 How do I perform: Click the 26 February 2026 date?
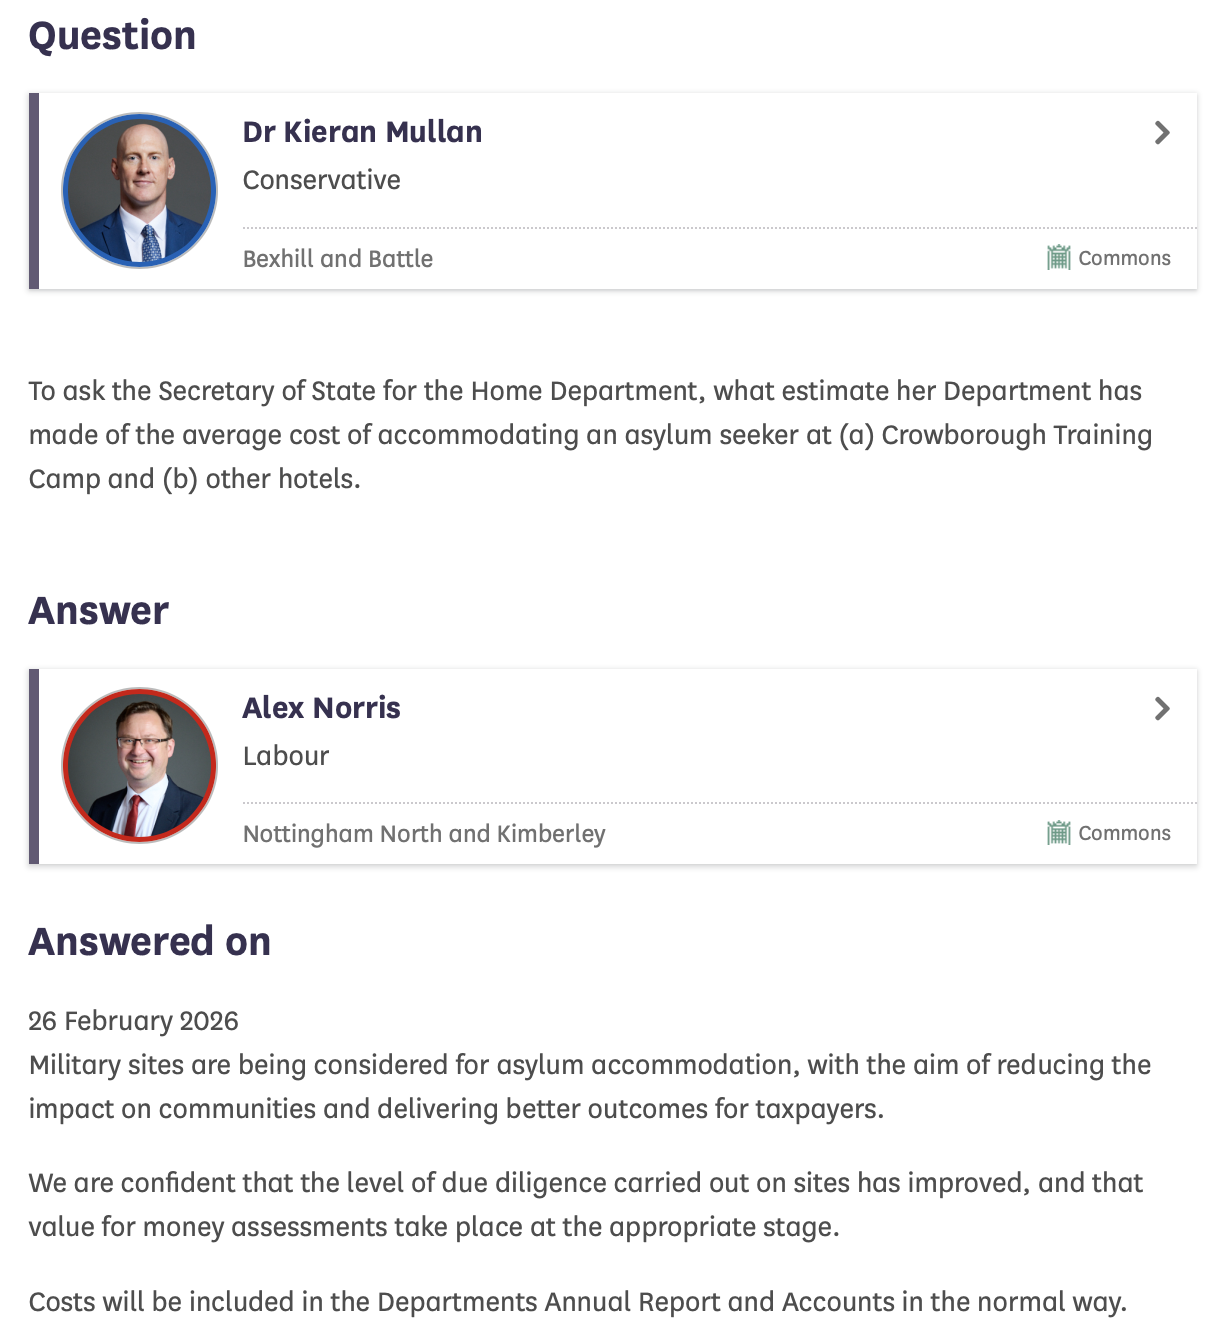click(133, 1021)
